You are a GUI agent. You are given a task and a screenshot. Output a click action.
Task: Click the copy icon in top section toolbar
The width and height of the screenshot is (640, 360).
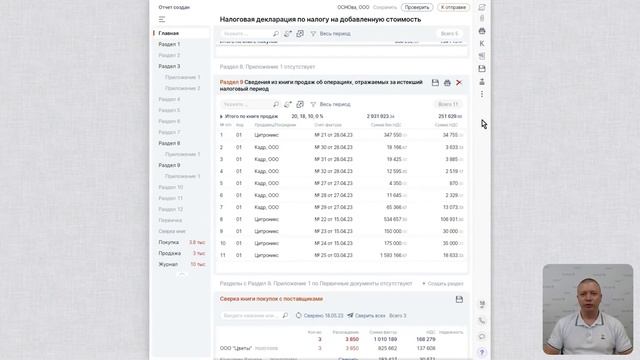tap(300, 34)
